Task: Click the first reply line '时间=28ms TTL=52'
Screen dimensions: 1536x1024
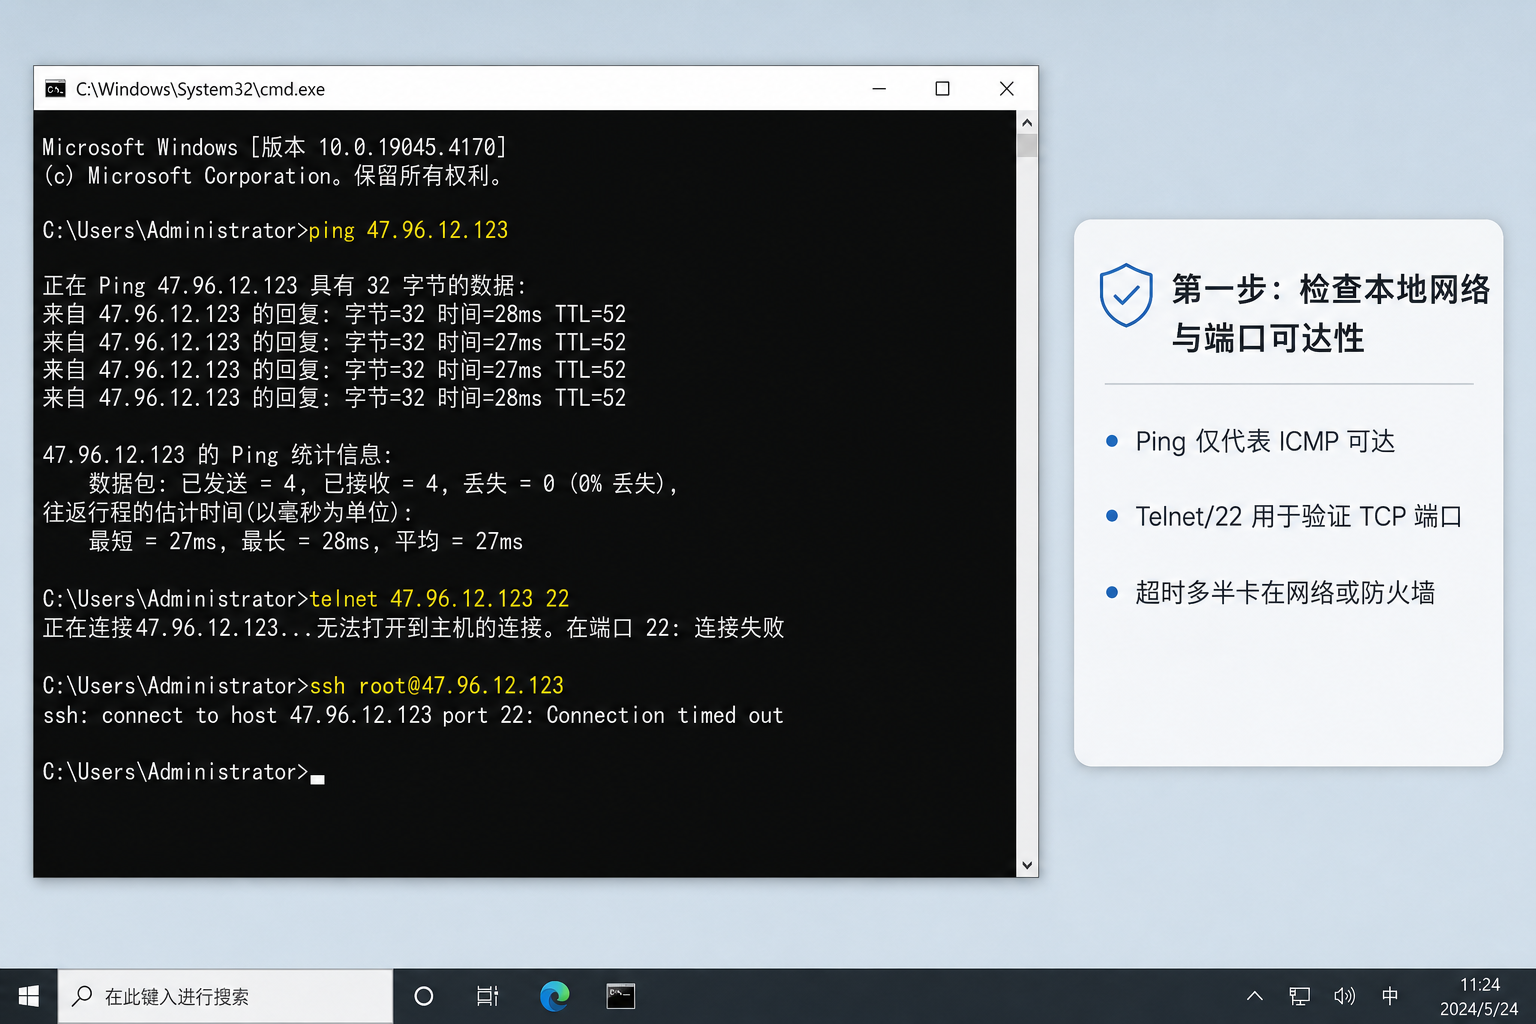Action: click(334, 314)
